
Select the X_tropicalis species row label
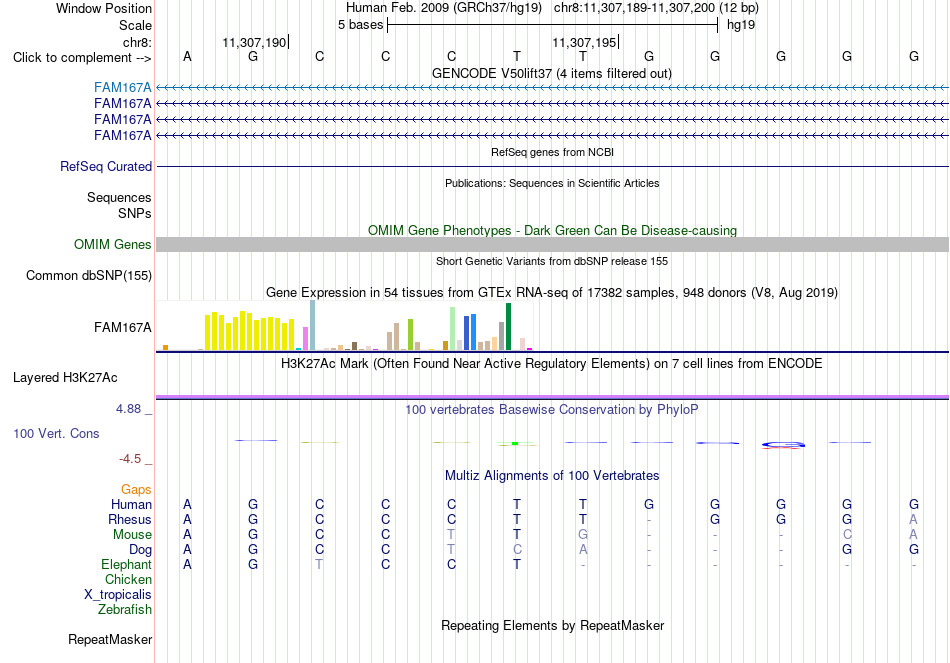point(118,595)
